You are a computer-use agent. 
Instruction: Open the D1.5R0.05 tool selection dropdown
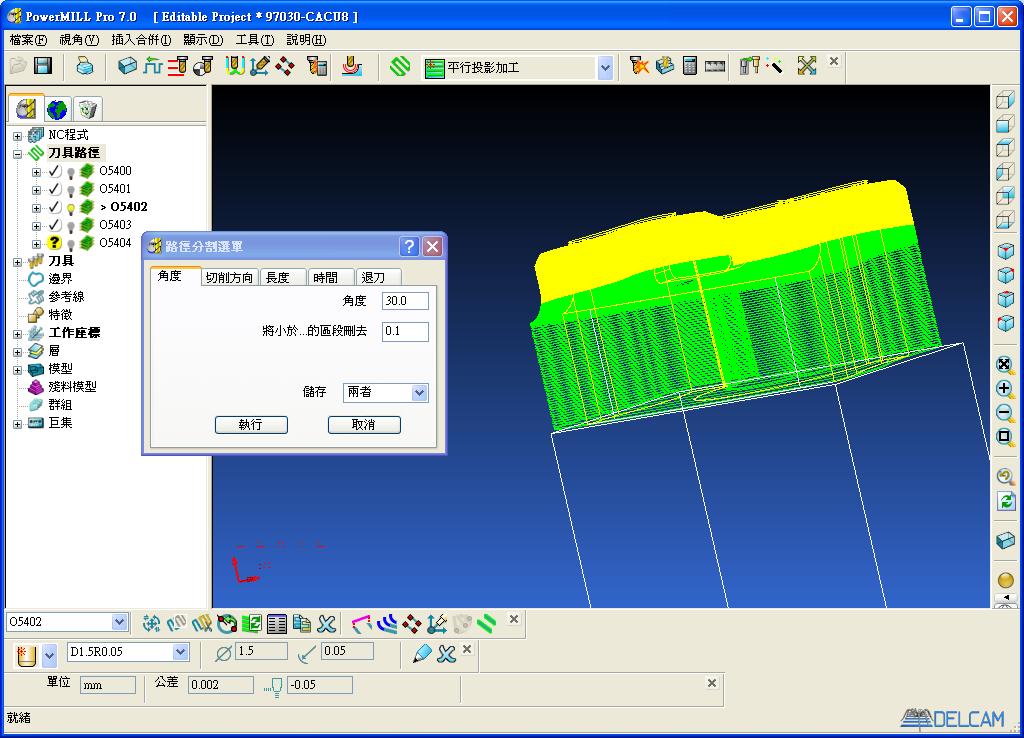180,652
